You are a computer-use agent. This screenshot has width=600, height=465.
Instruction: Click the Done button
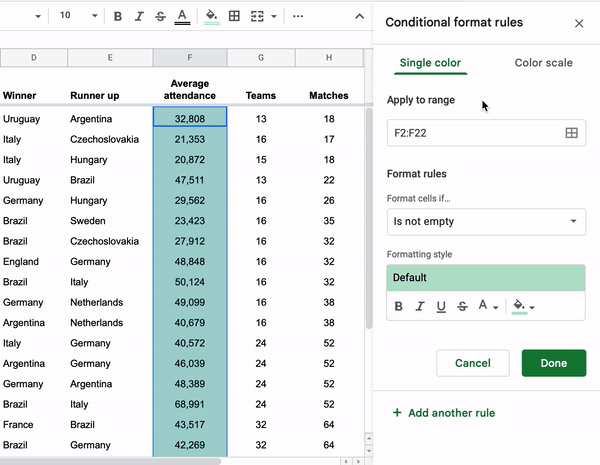[x=553, y=363]
